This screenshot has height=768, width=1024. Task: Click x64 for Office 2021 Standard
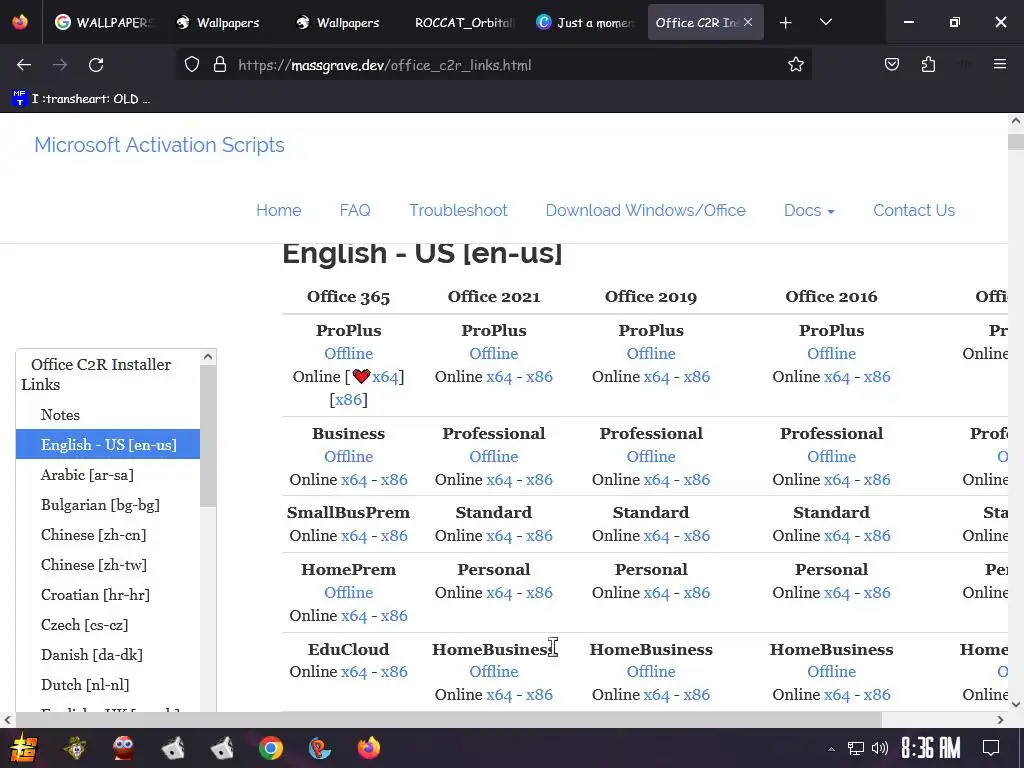(x=500, y=536)
